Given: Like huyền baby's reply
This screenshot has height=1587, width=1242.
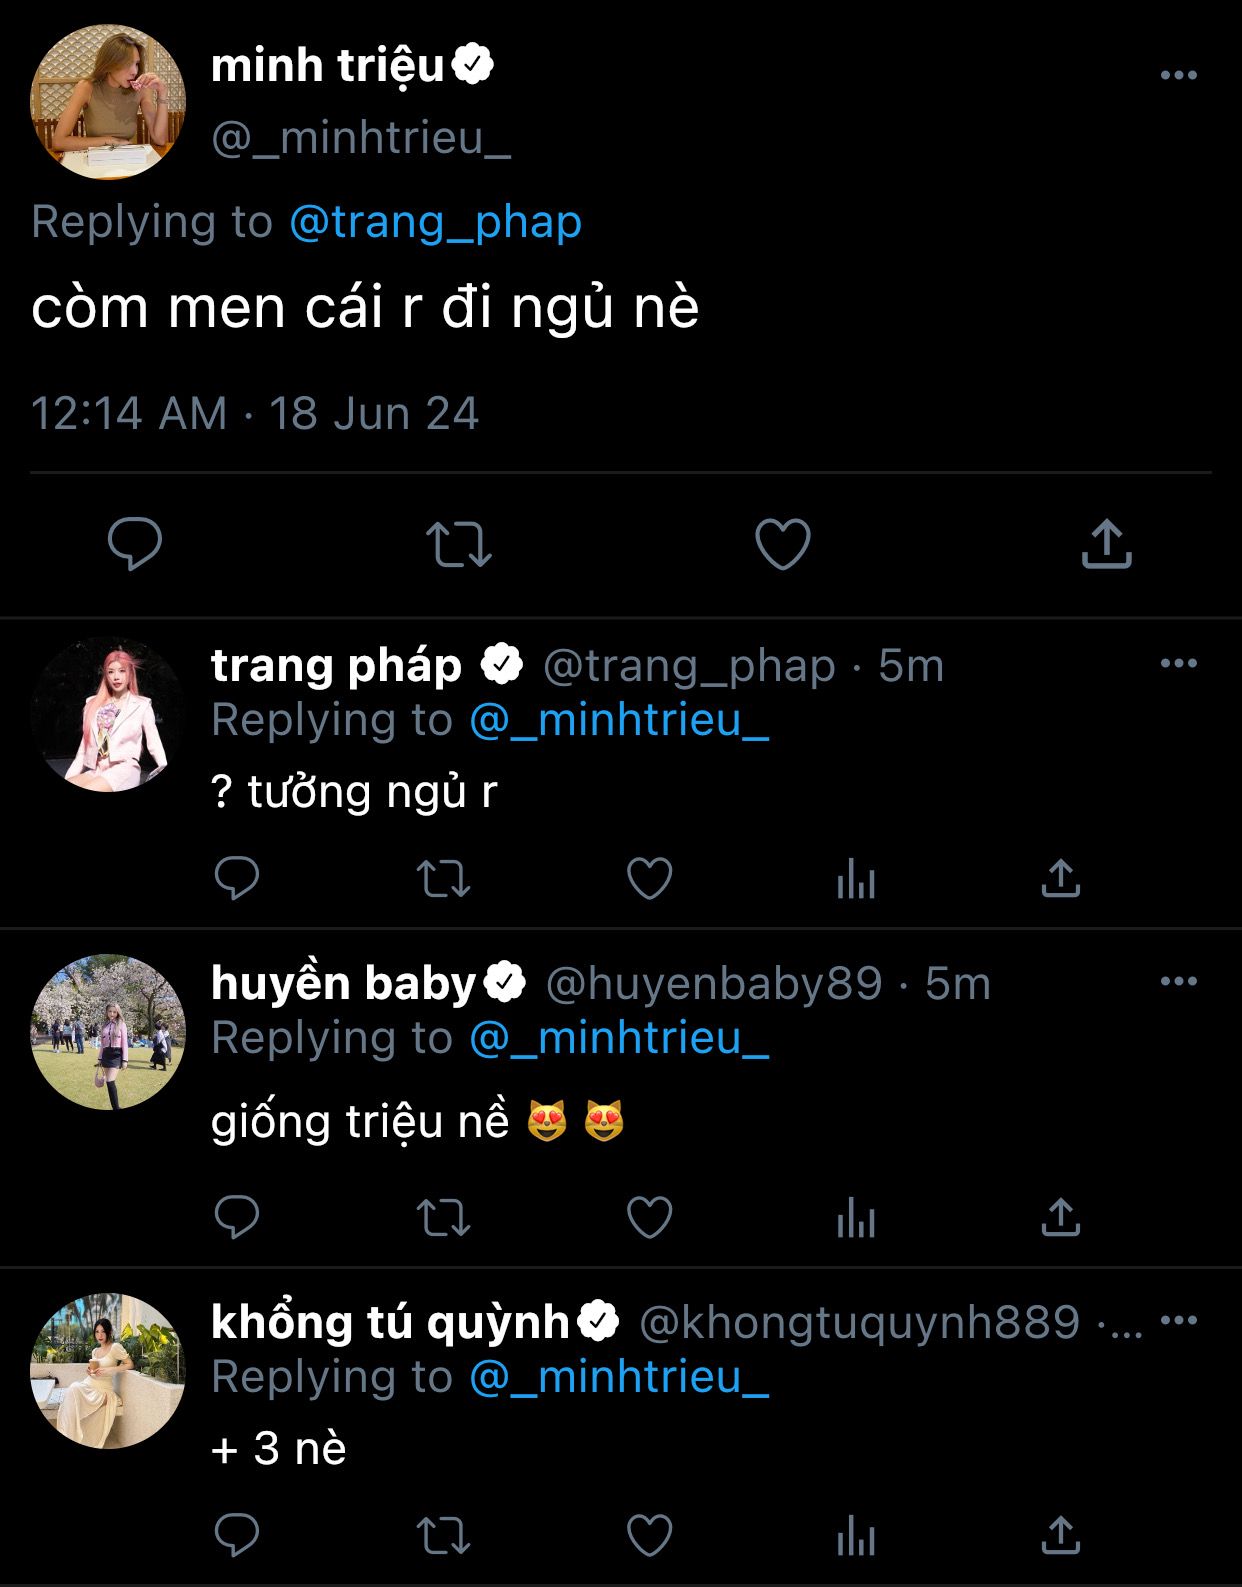Looking at the screenshot, I should tap(649, 1217).
